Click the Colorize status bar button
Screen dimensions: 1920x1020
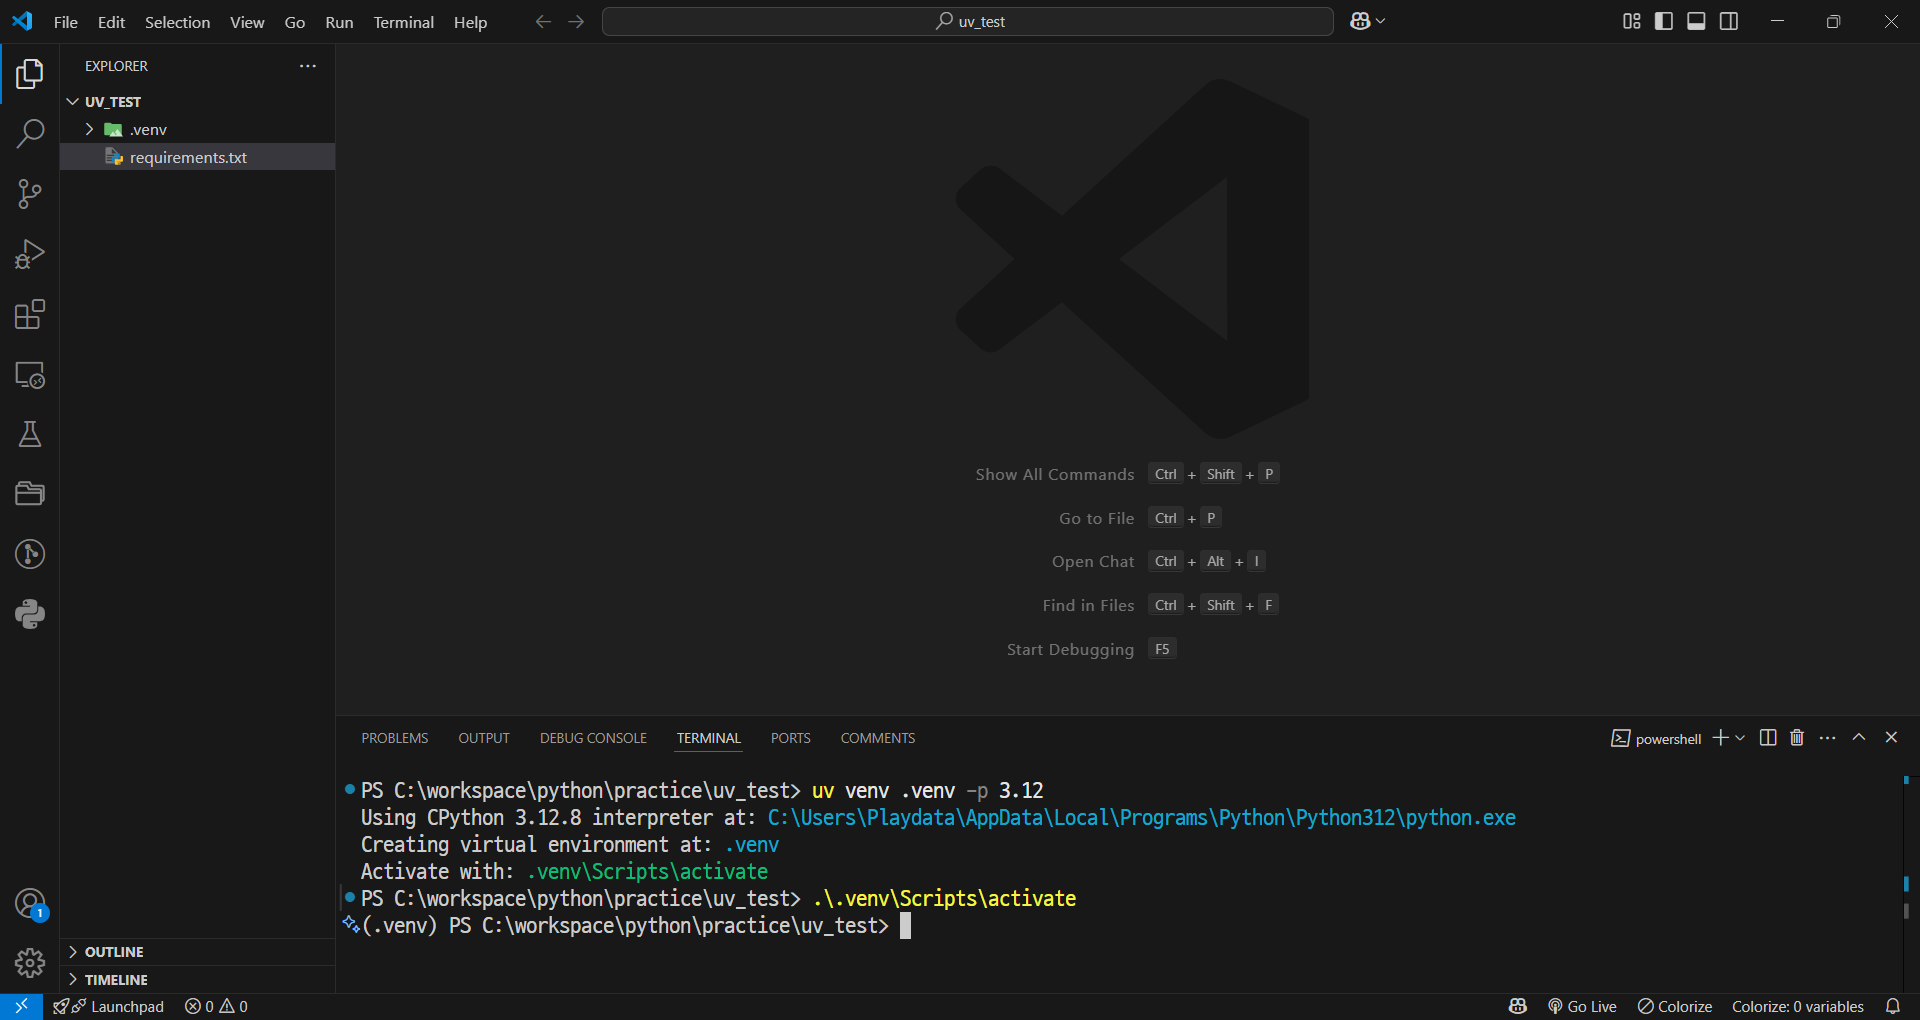click(1675, 1006)
